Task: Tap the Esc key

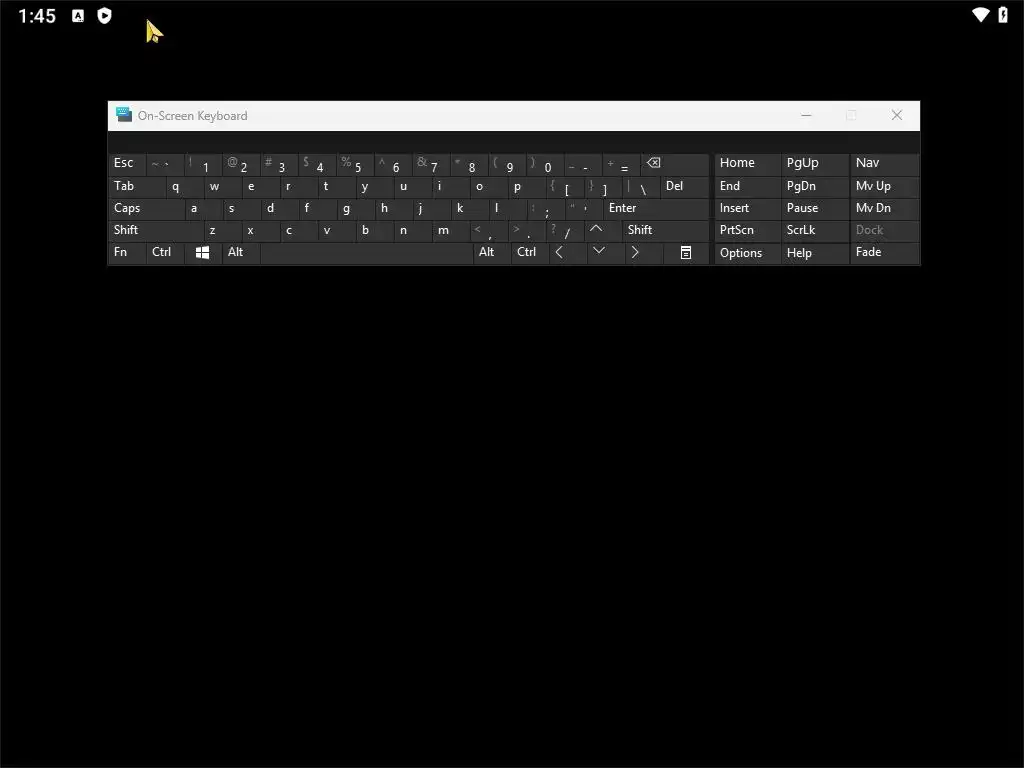Action: [127, 164]
